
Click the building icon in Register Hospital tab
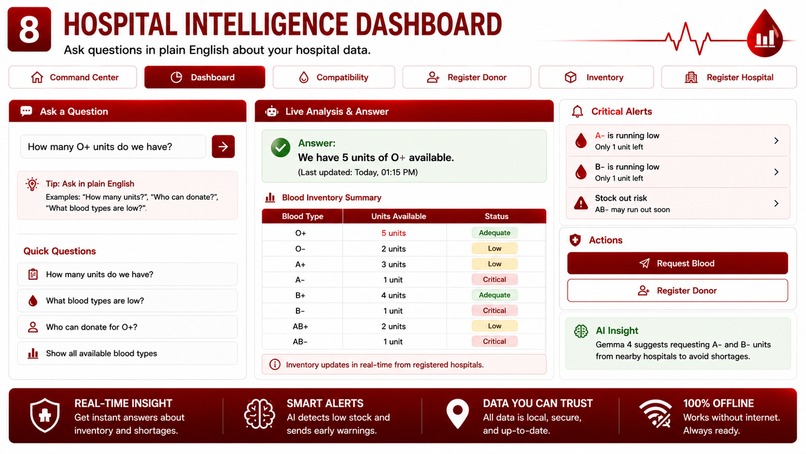[x=691, y=77]
